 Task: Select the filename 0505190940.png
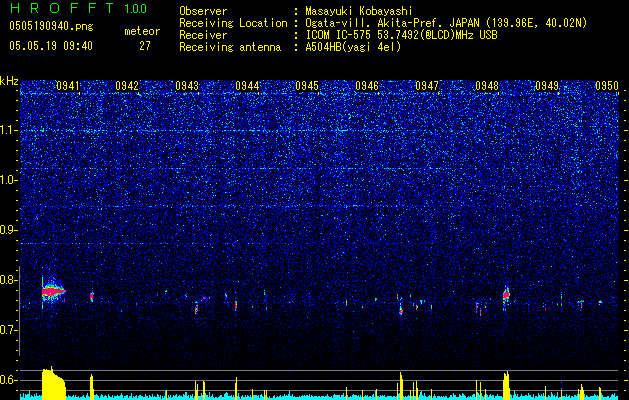tap(51, 26)
